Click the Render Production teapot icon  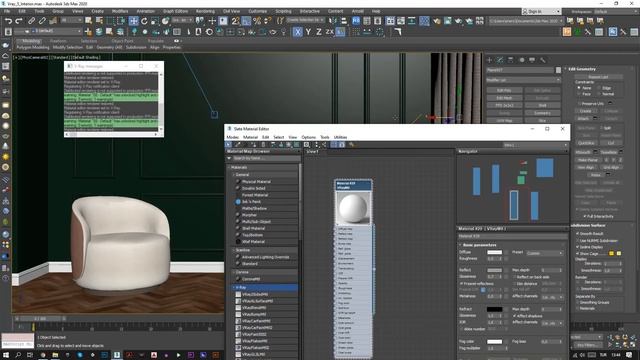pyautogui.click(x=458, y=21)
